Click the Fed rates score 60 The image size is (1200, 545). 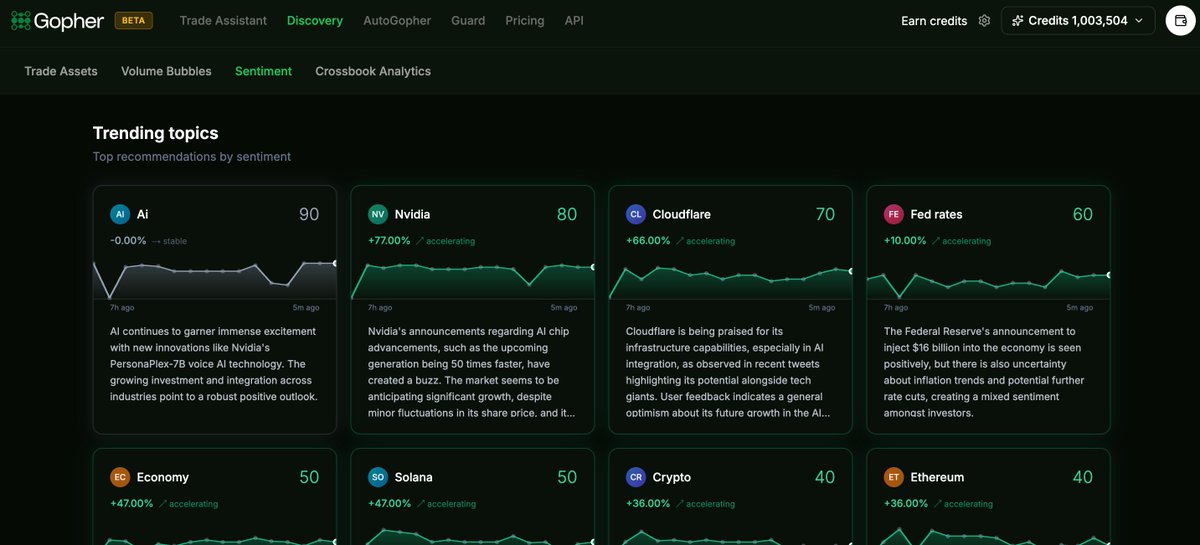pos(1083,214)
